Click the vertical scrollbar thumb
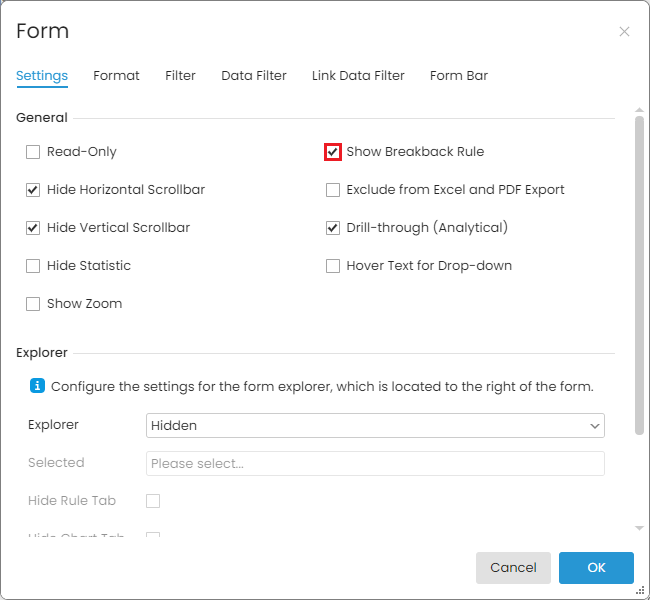Image resolution: width=650 pixels, height=600 pixels. 639,275
